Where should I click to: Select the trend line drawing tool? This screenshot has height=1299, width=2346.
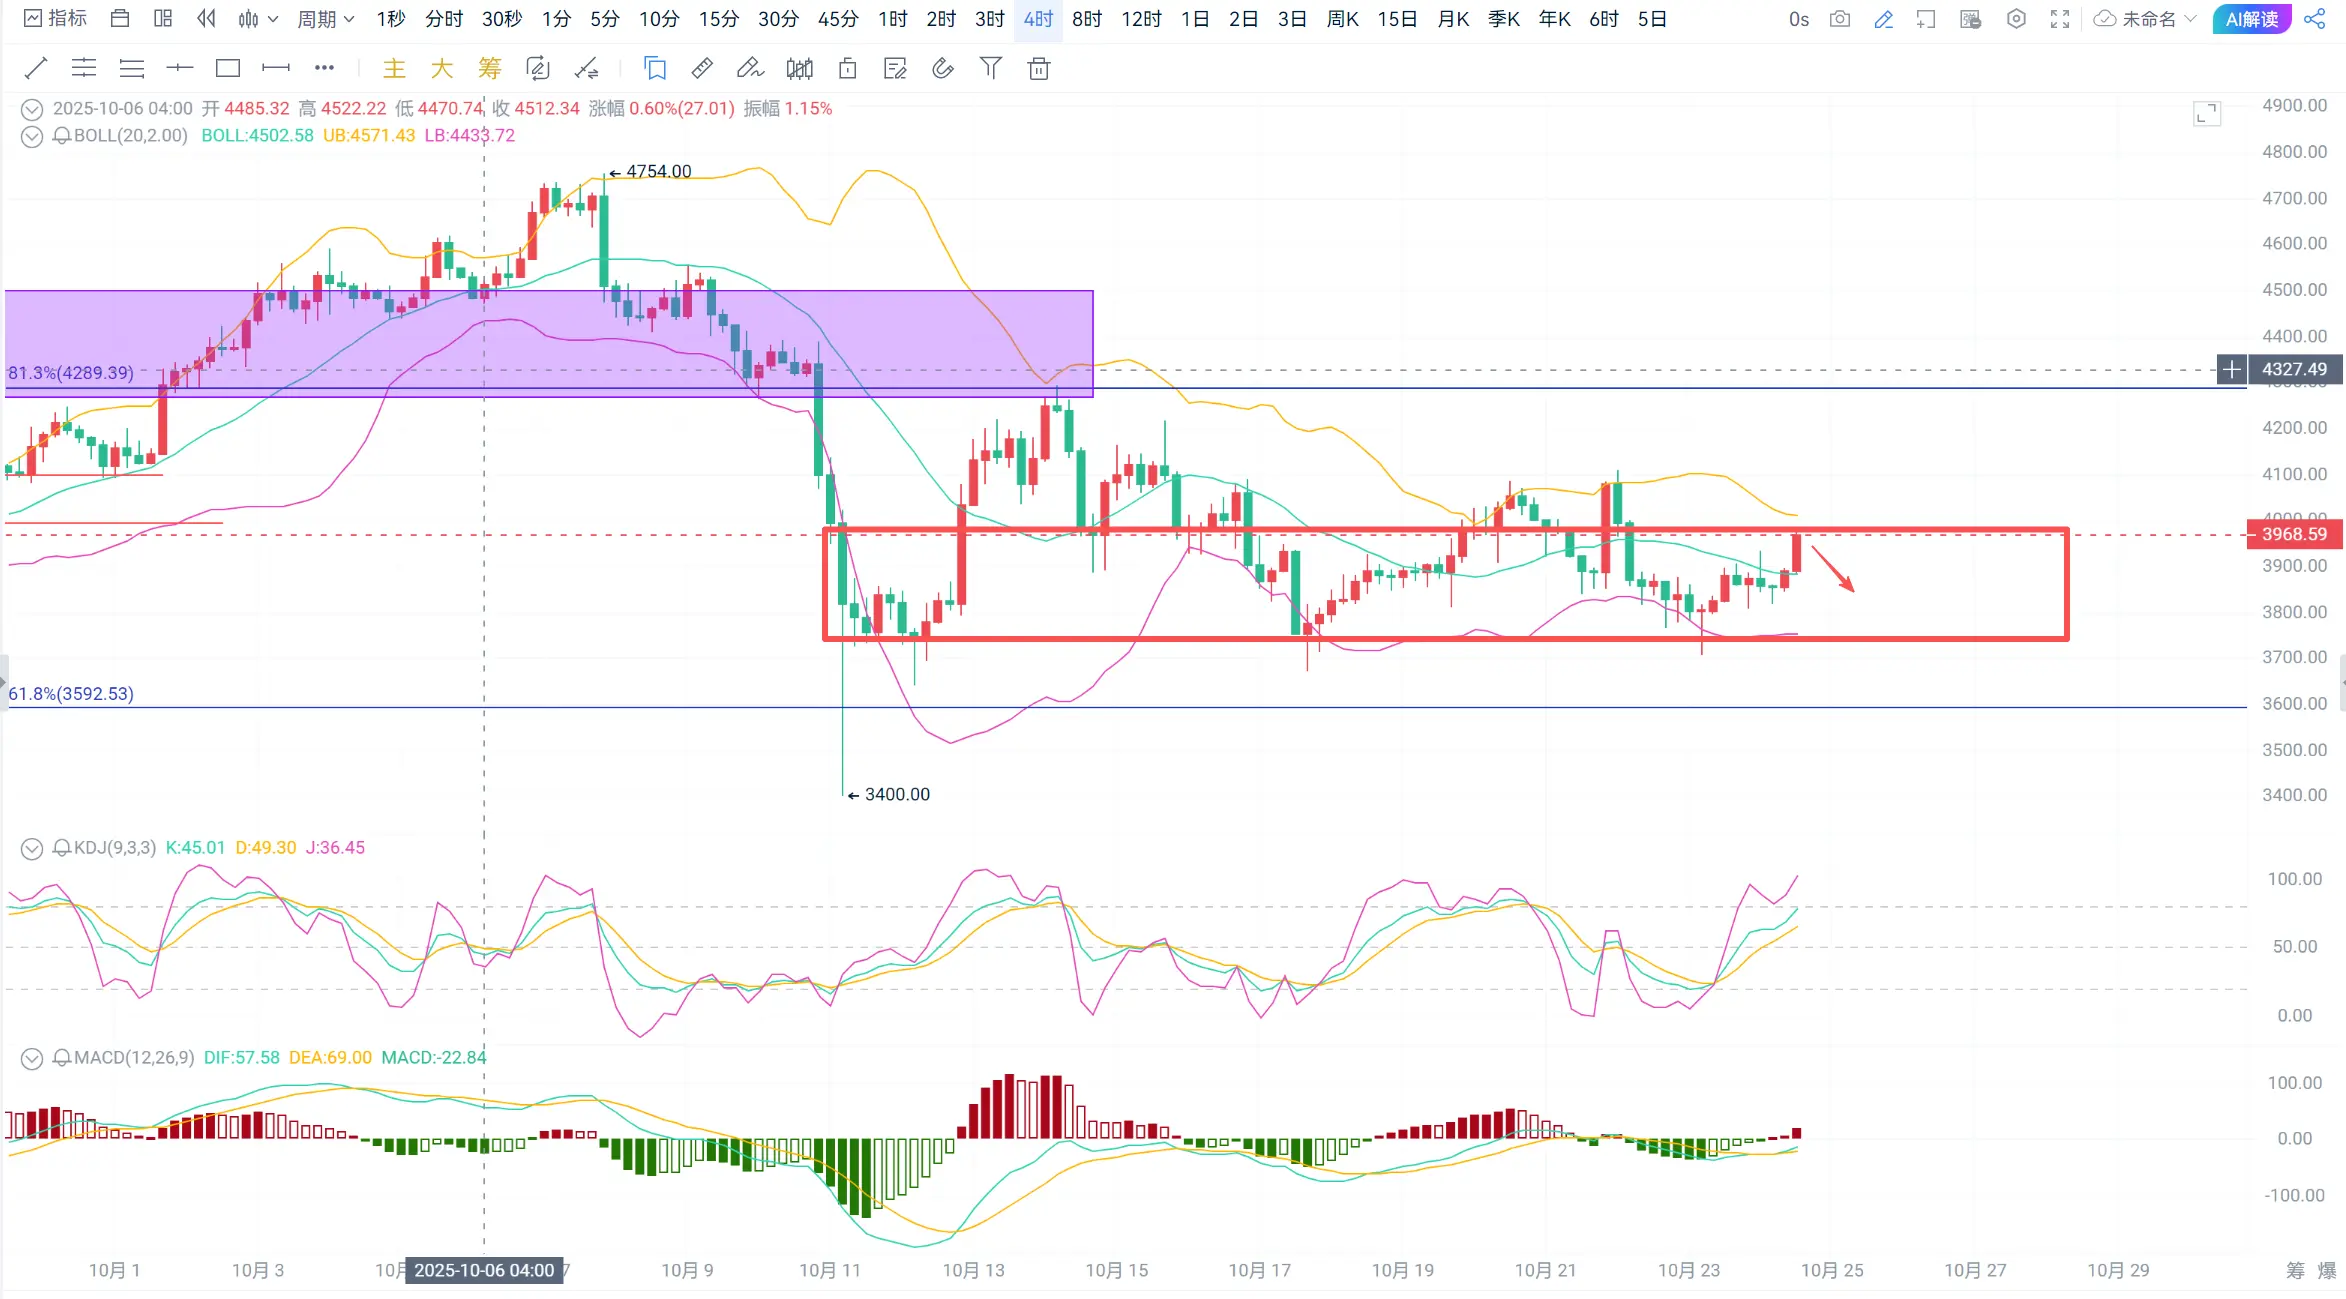point(36,68)
